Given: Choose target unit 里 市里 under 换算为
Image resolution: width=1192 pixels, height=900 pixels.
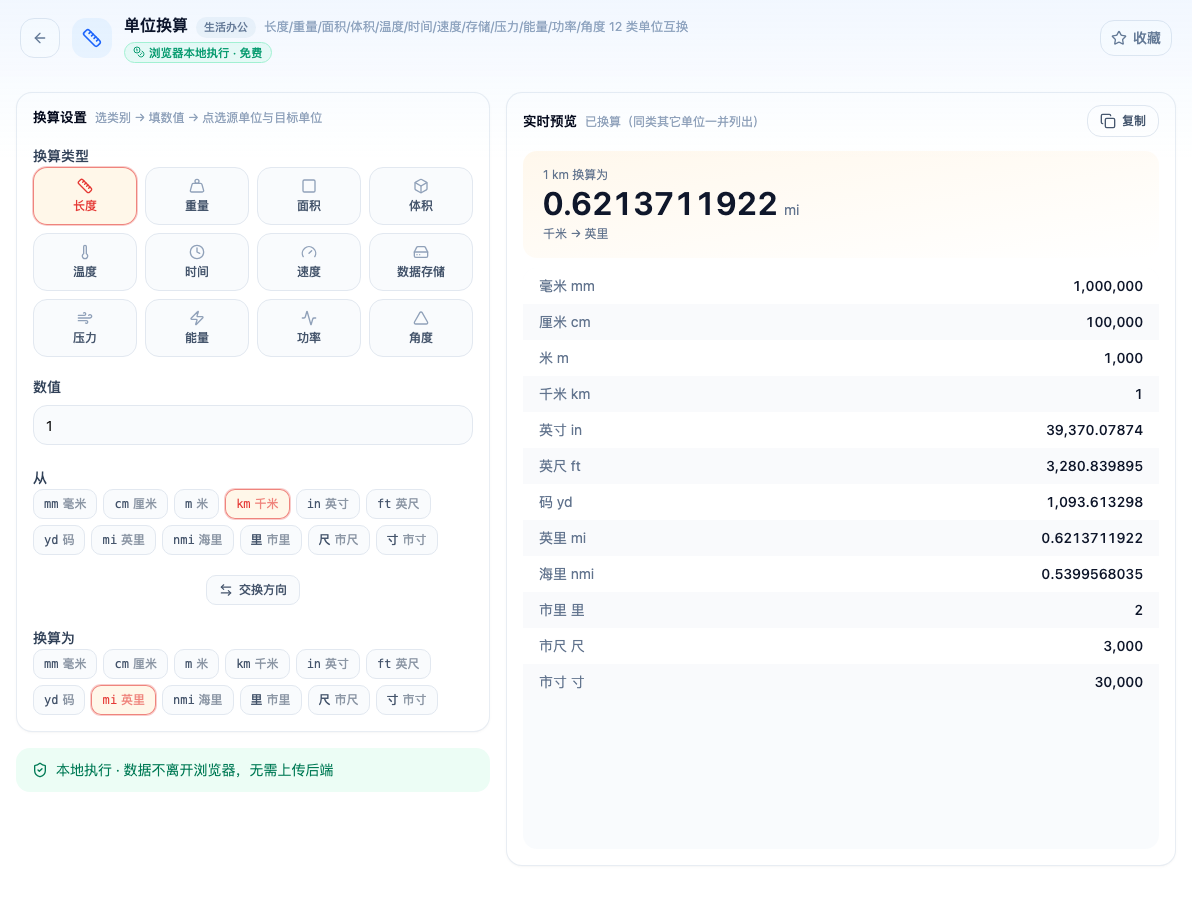Looking at the screenshot, I should click(271, 700).
